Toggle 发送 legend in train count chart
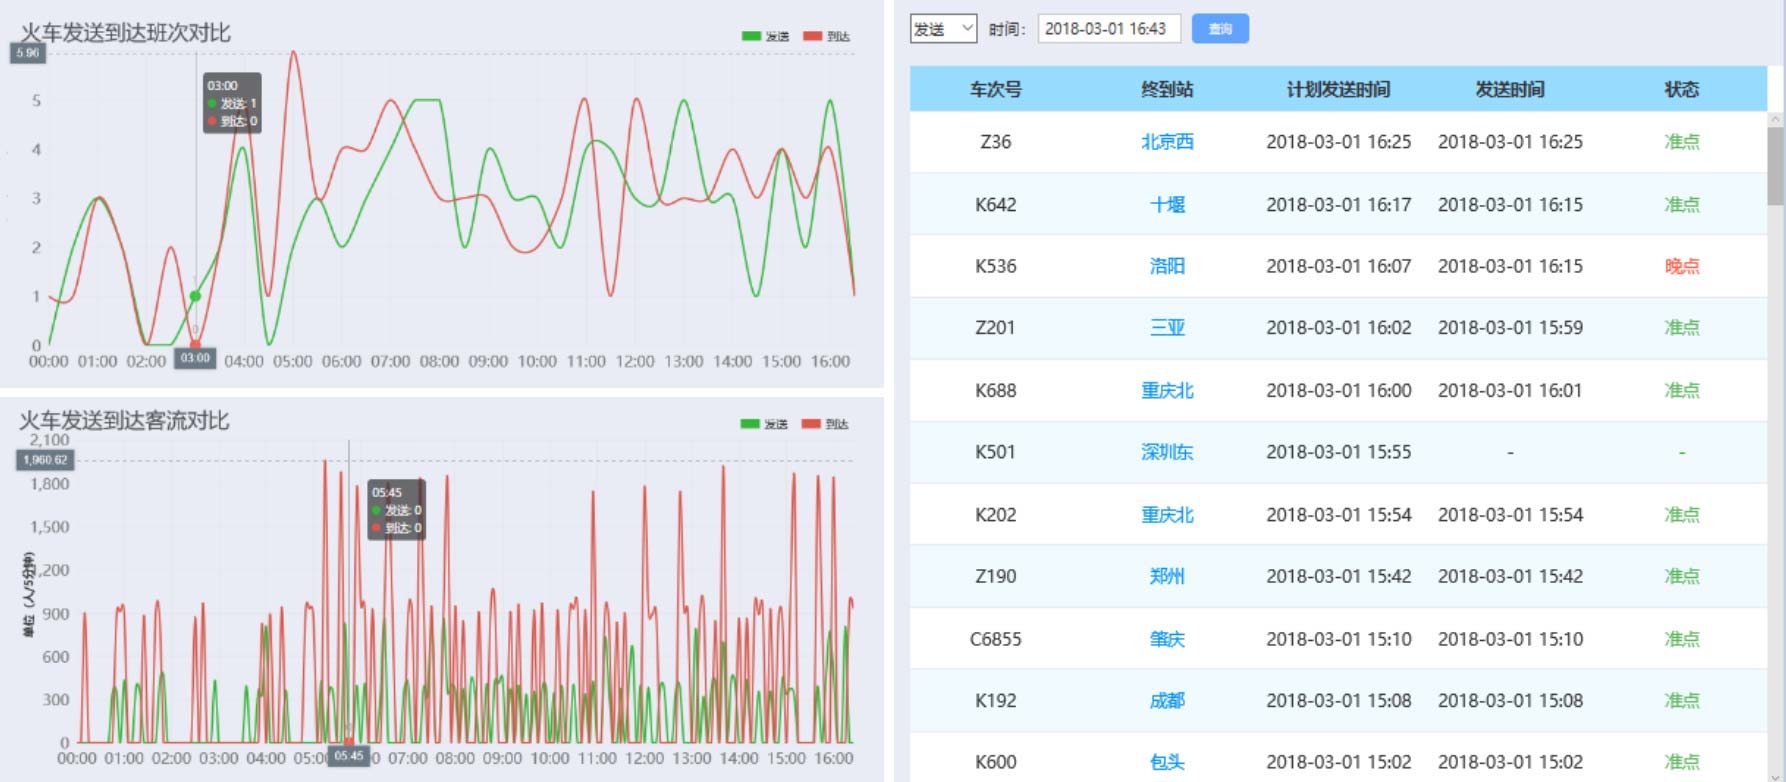Screen dimensions: 1786x782 point(765,36)
